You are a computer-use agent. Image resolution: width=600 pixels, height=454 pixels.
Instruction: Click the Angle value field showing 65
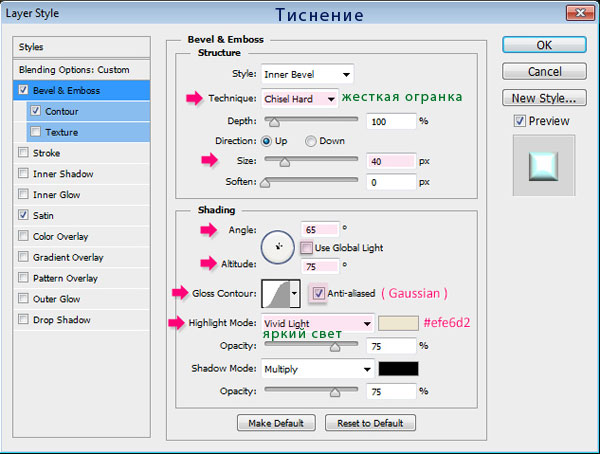tap(320, 229)
